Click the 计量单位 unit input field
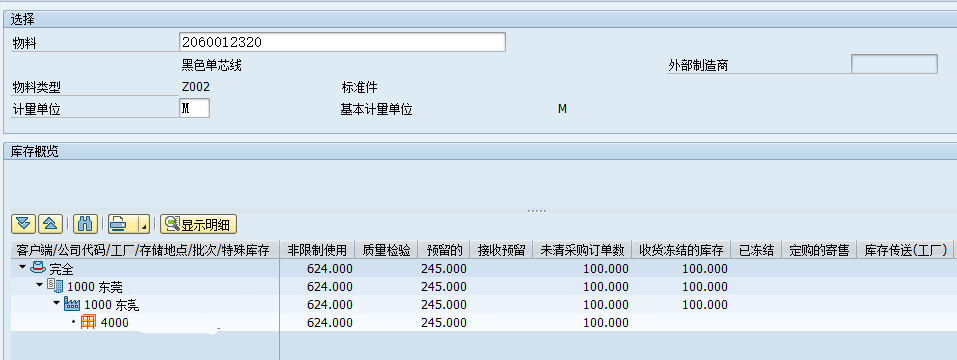Image resolution: width=957 pixels, height=360 pixels. pos(195,109)
